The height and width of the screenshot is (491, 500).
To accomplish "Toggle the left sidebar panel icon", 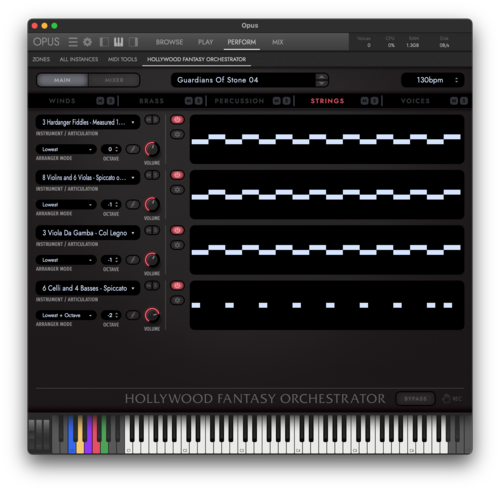I will 104,42.
